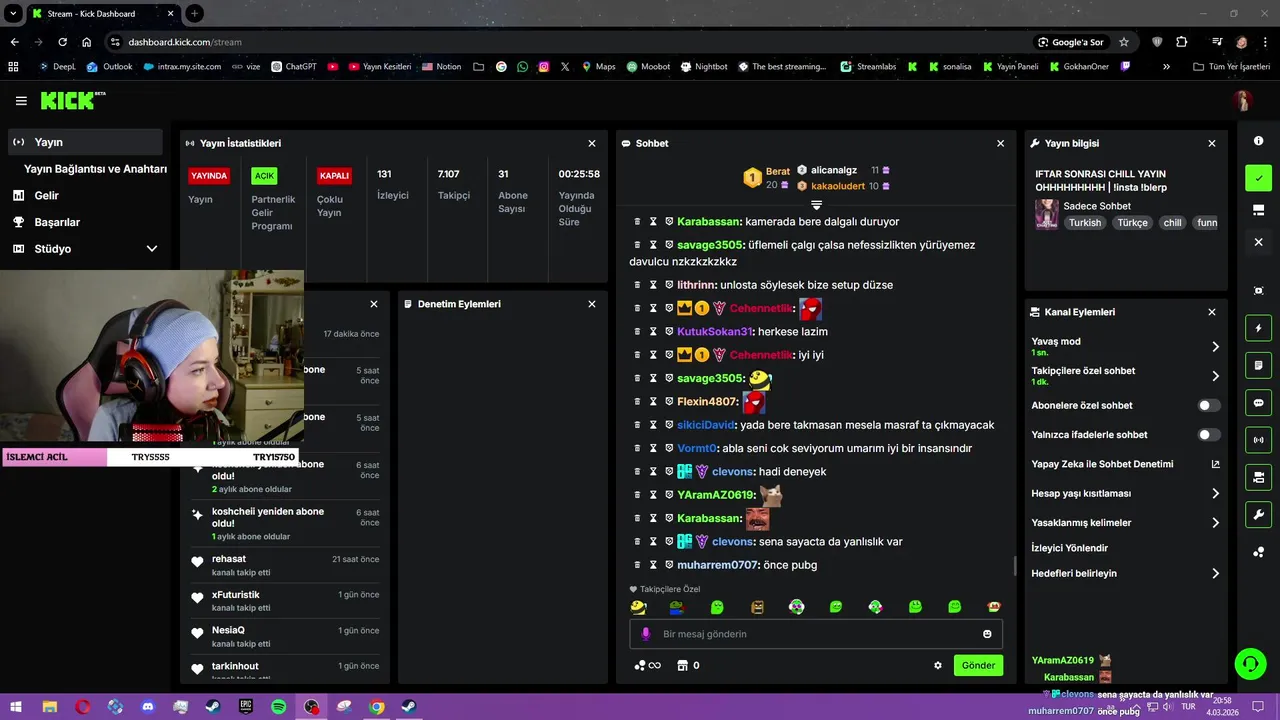
Task: Toggle Yalnızca ifadelerle sohbet switch
Action: coord(1209,435)
